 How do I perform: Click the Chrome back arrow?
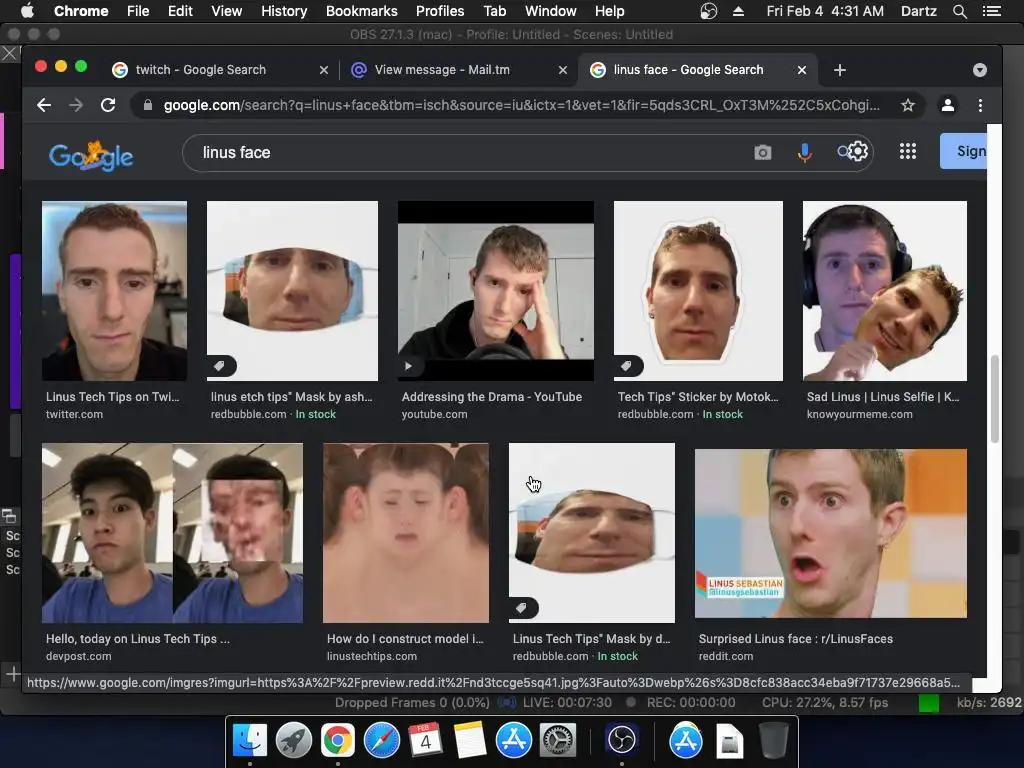coord(44,105)
